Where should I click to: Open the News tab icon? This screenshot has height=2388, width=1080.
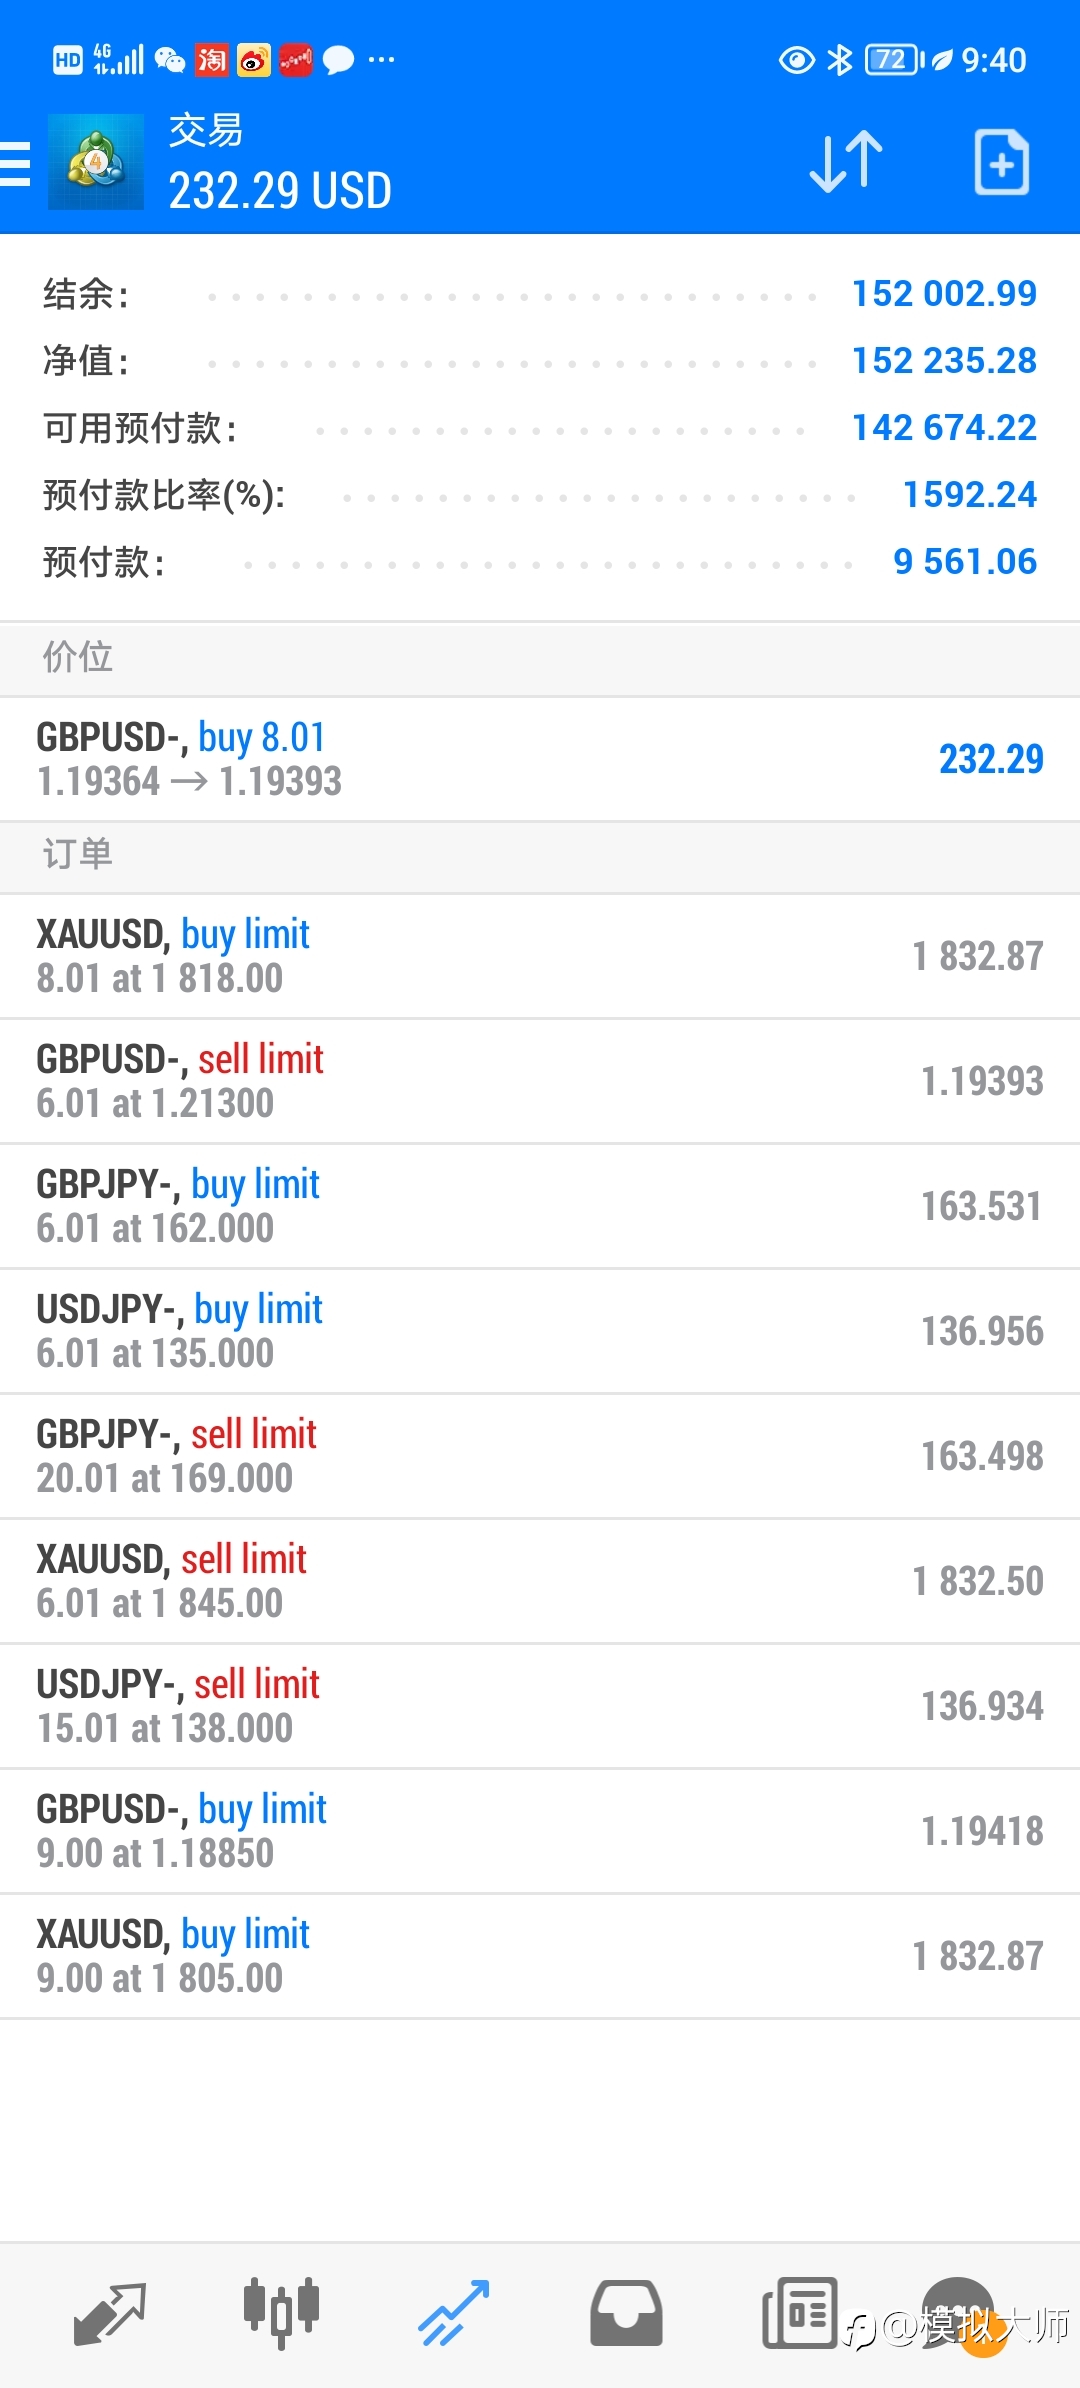click(799, 2313)
